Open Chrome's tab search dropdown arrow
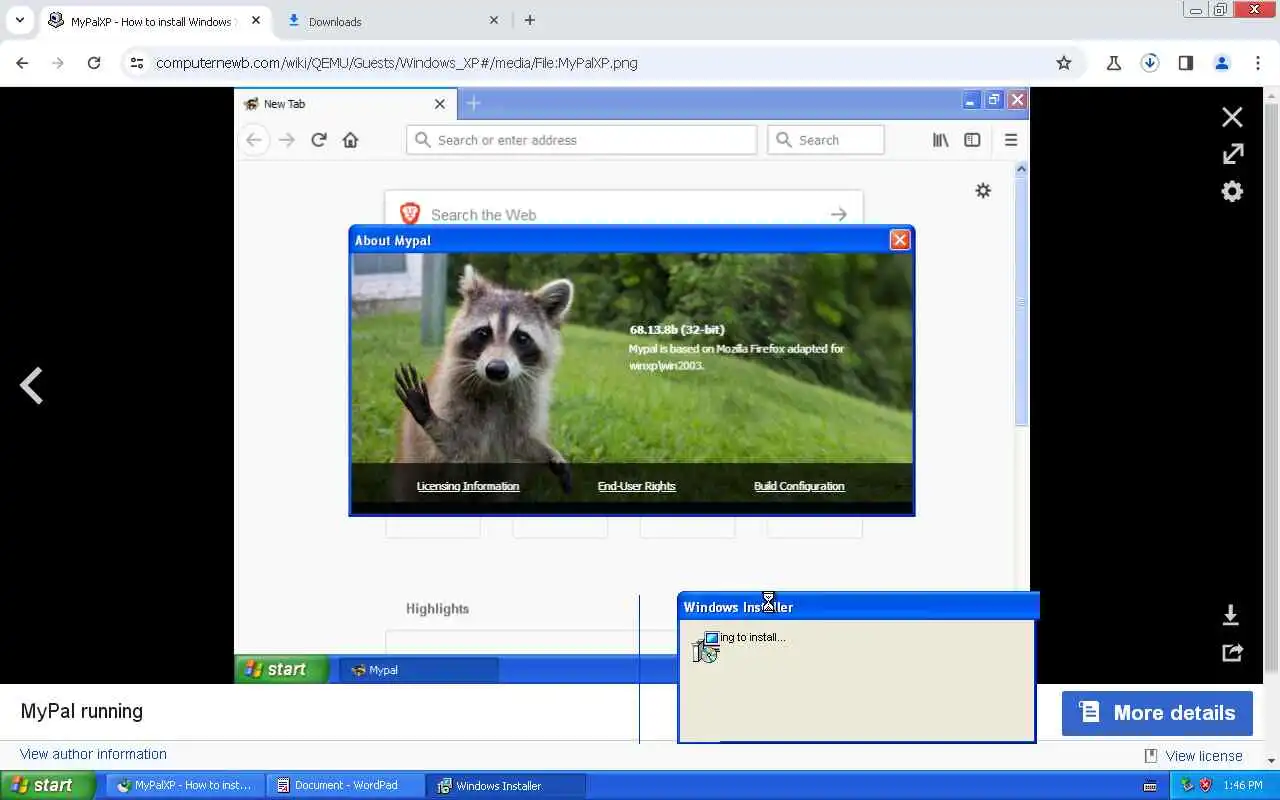 19,20
